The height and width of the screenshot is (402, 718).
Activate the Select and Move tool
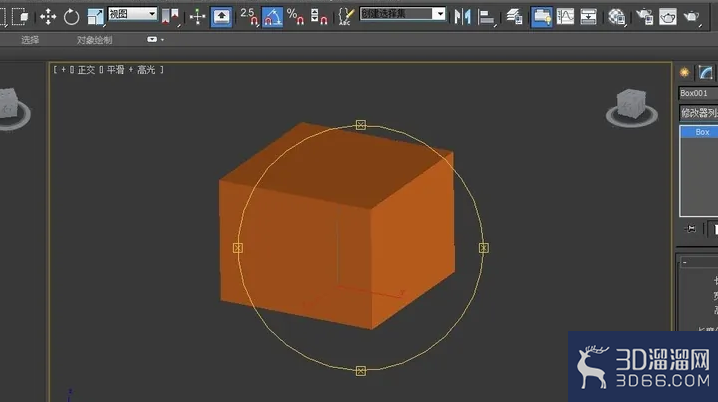(x=48, y=17)
